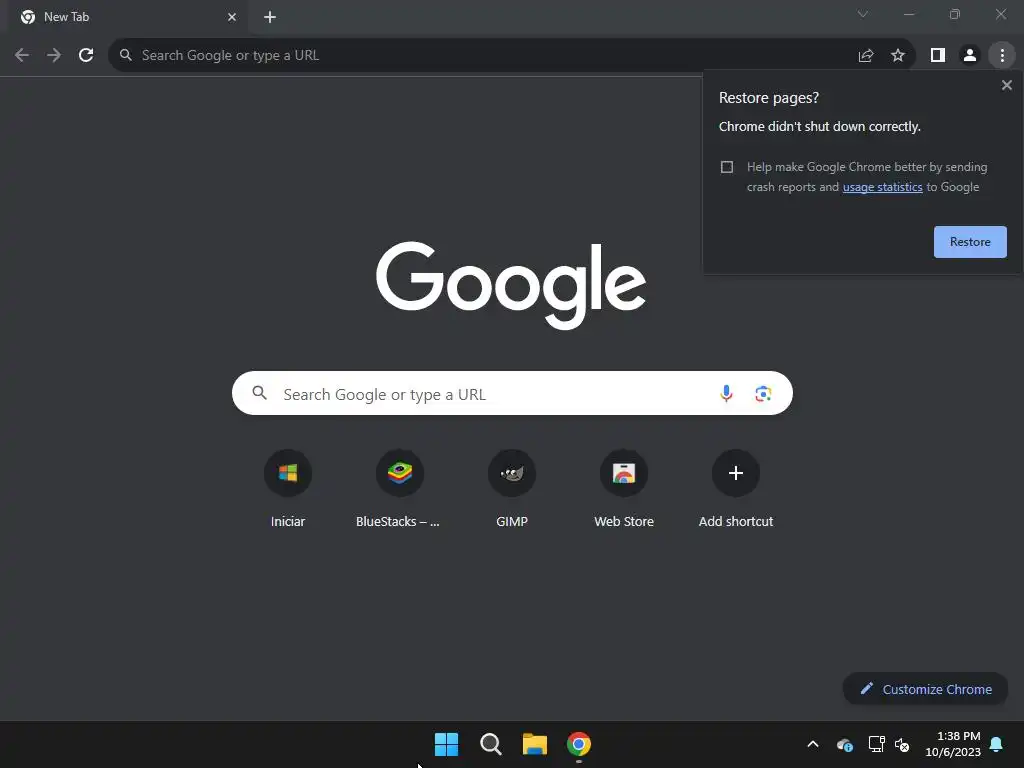This screenshot has width=1024, height=768.
Task: Open the Web Store shortcut
Action: click(x=624, y=489)
